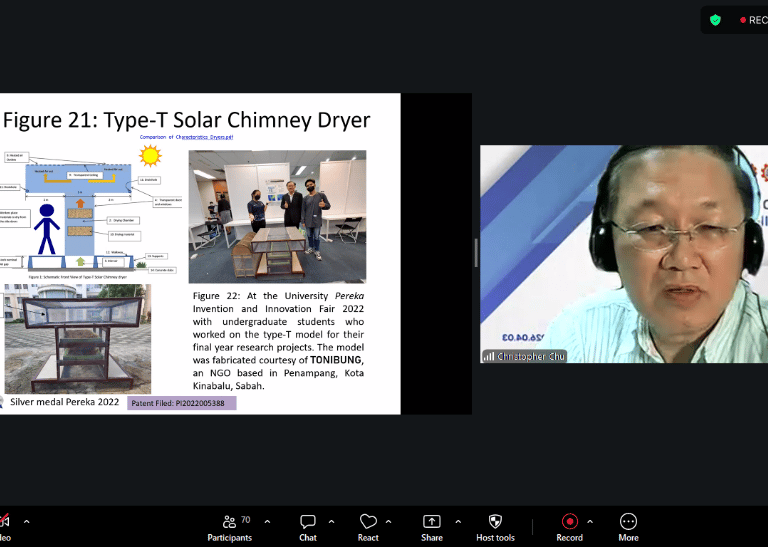Open the Chat panel

click(308, 528)
